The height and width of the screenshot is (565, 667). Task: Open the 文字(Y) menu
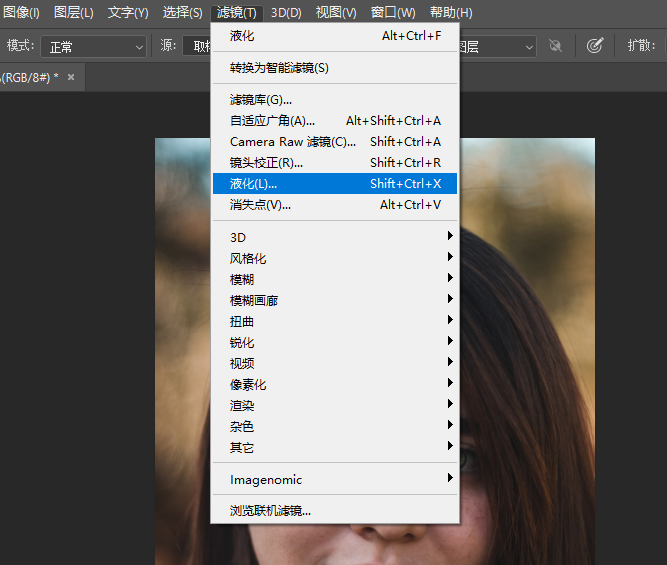click(x=128, y=13)
